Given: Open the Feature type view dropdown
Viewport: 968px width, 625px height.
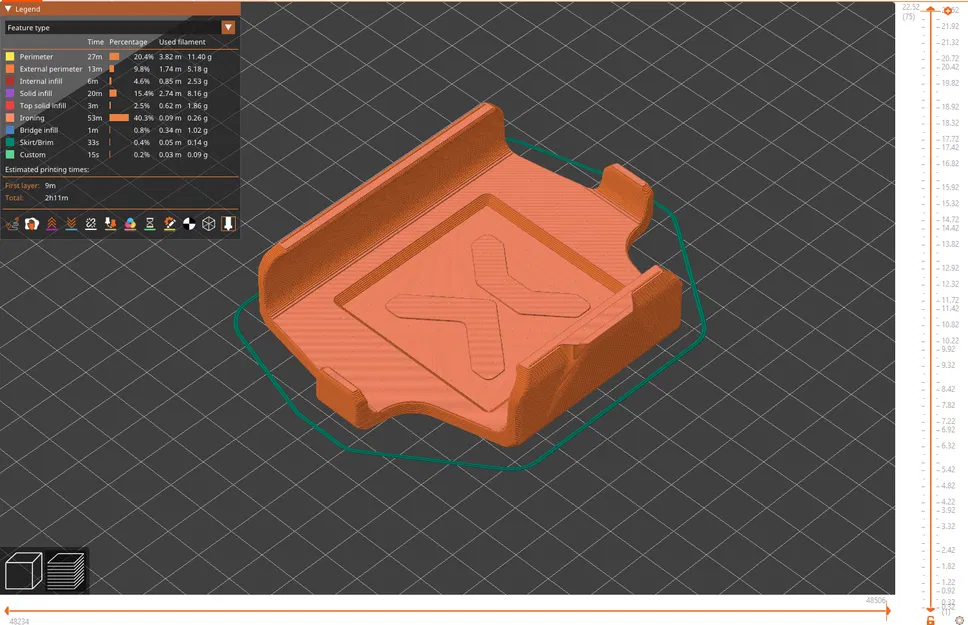Looking at the screenshot, I should point(120,27).
